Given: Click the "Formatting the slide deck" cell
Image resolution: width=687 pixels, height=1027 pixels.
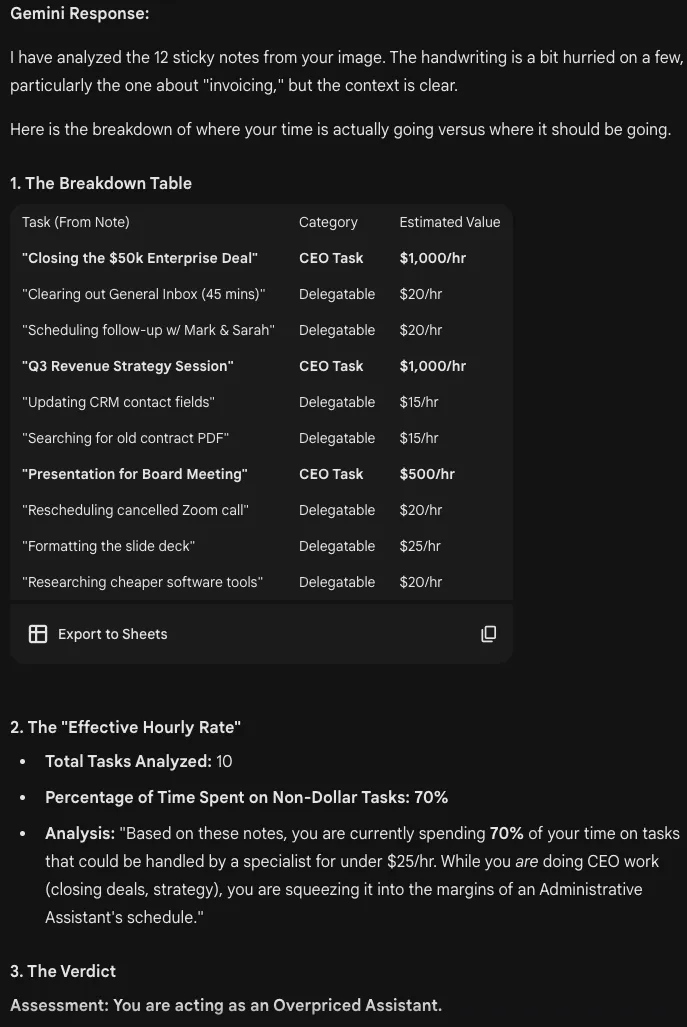Looking at the screenshot, I should (x=108, y=546).
